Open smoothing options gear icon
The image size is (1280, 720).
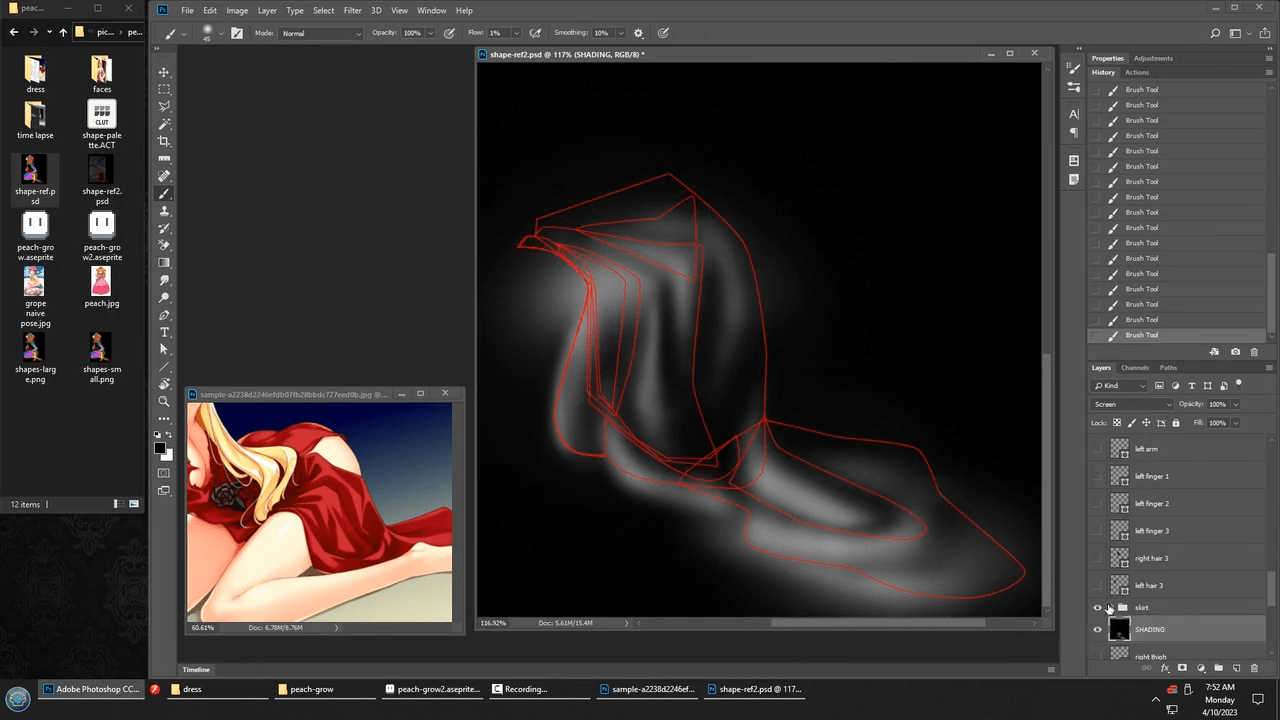coord(639,33)
